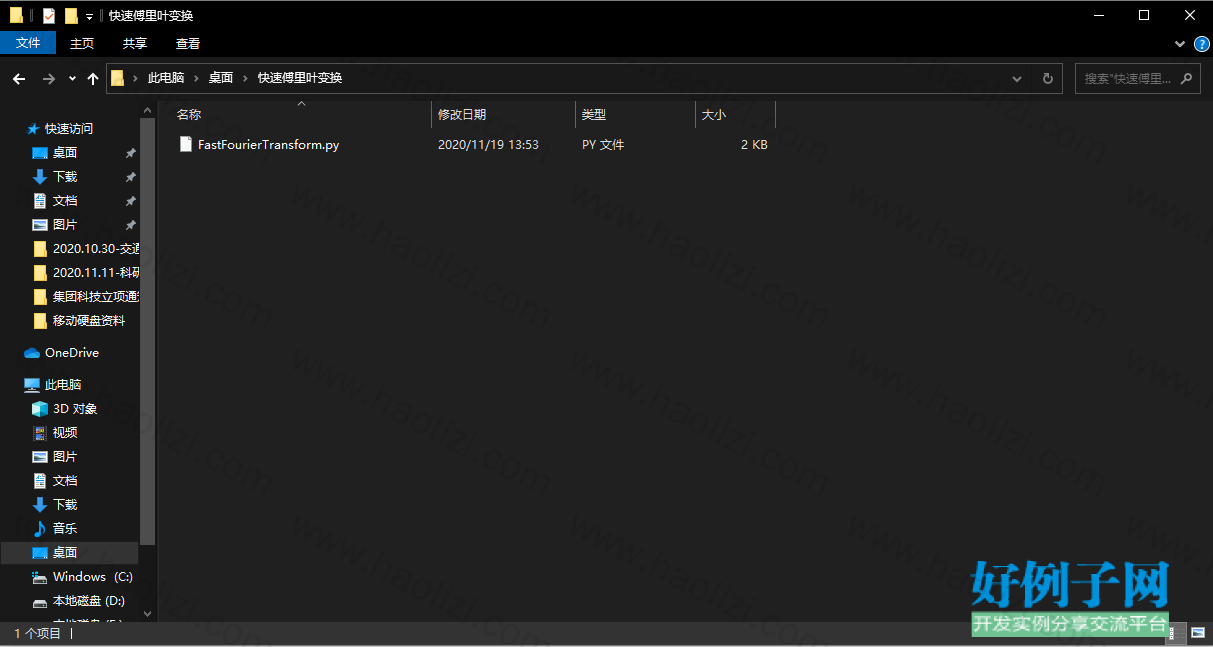1213x647 pixels.
Task: Click the forward navigation arrow
Action: pyautogui.click(x=48, y=78)
